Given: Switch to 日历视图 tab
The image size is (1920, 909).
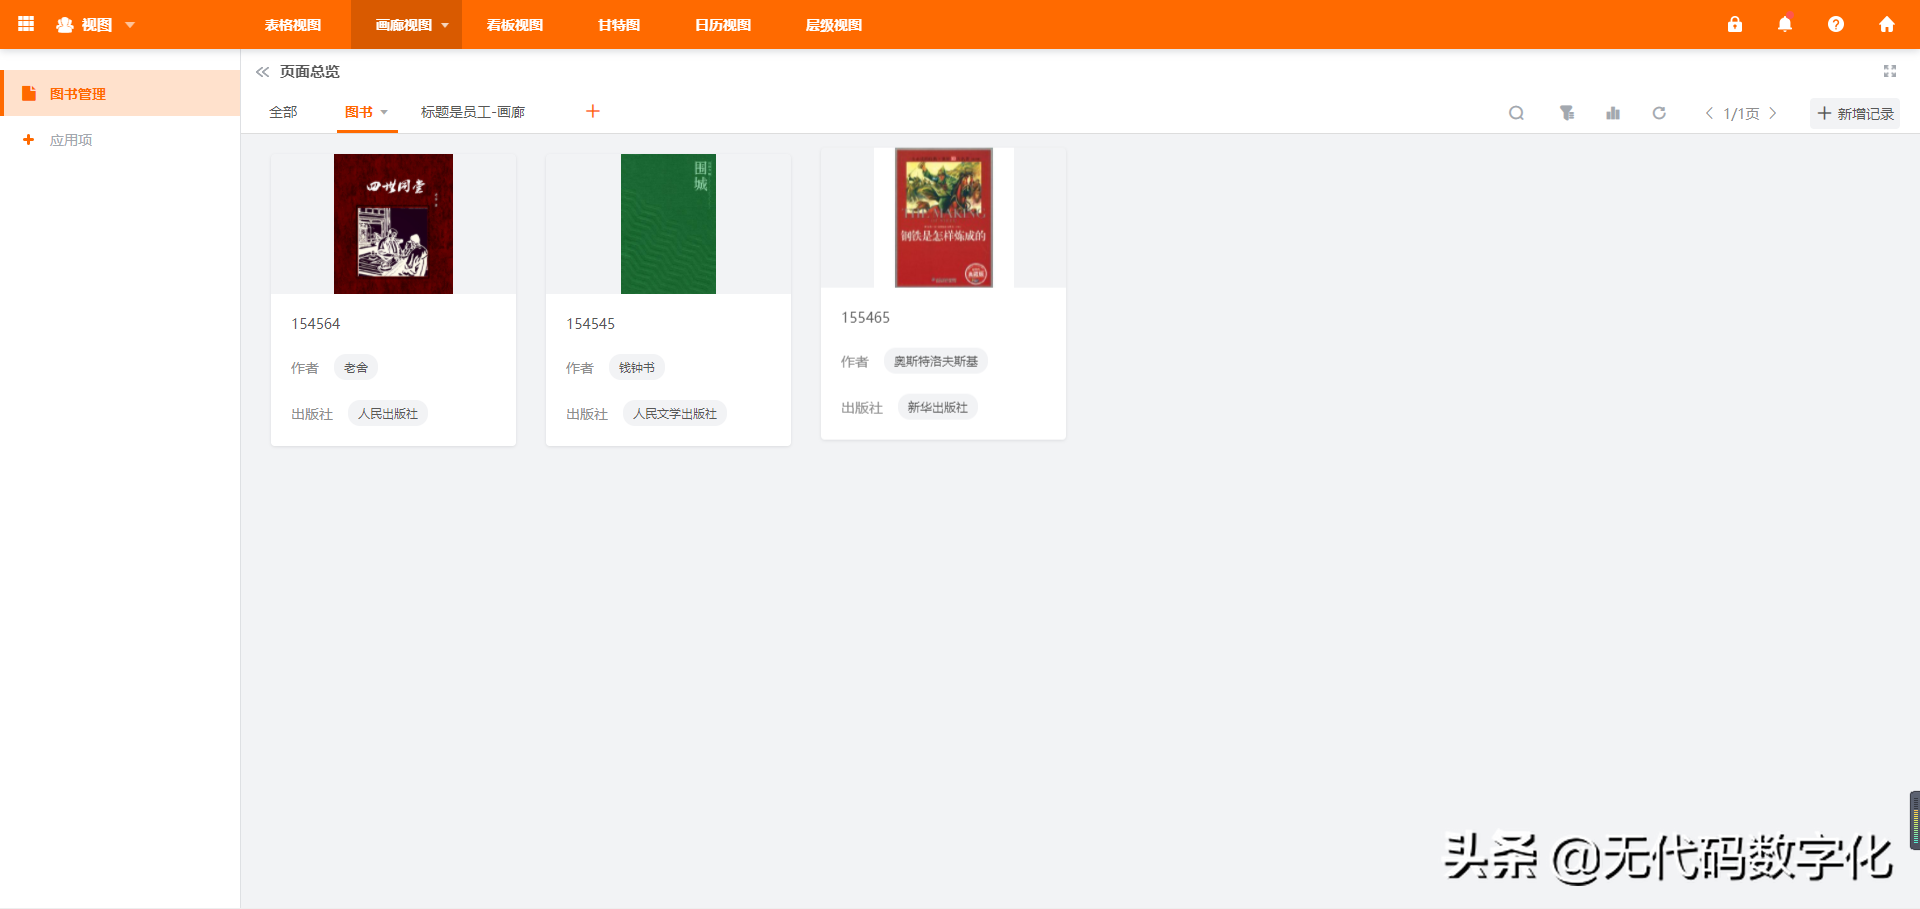Looking at the screenshot, I should click(x=723, y=25).
